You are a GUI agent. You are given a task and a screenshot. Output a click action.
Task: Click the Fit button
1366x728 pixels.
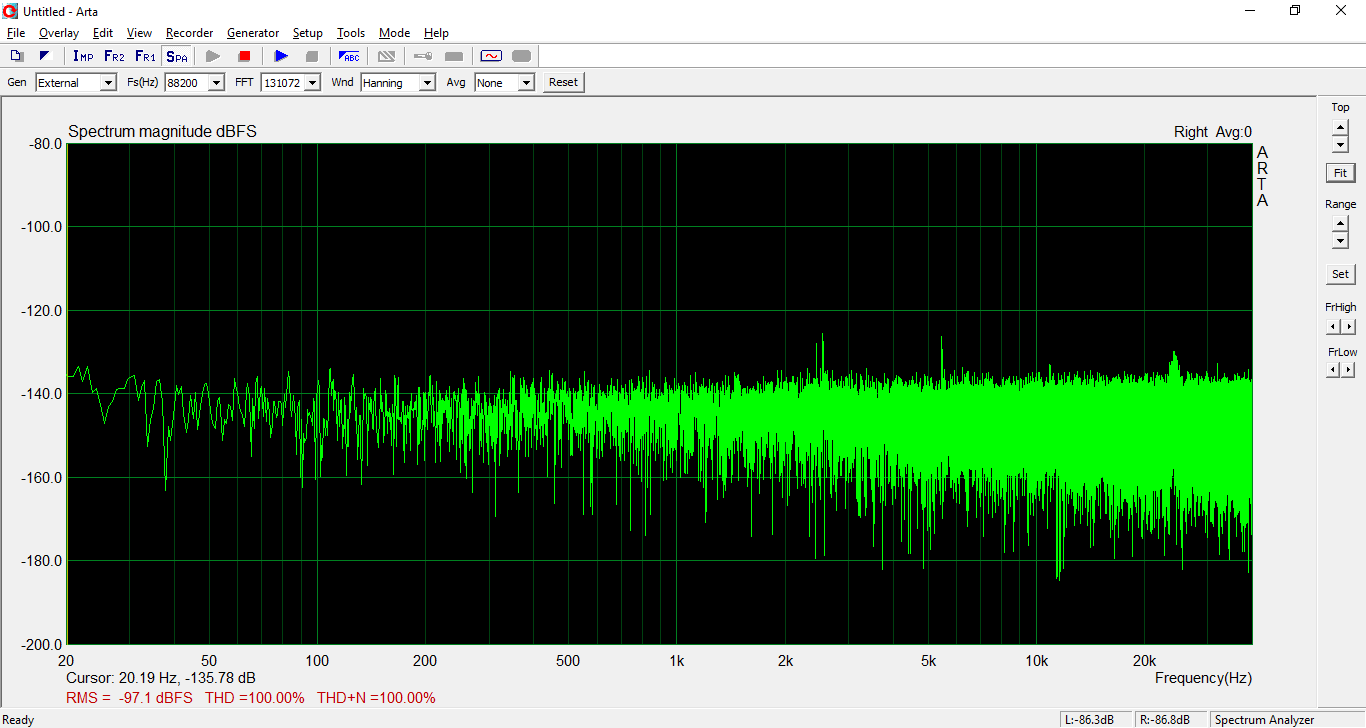1340,173
